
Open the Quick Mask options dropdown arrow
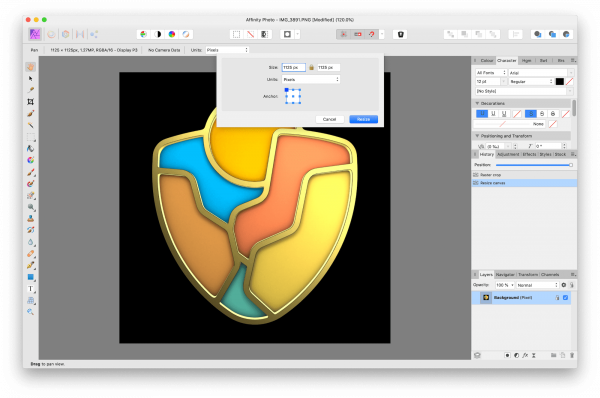pos(298,34)
